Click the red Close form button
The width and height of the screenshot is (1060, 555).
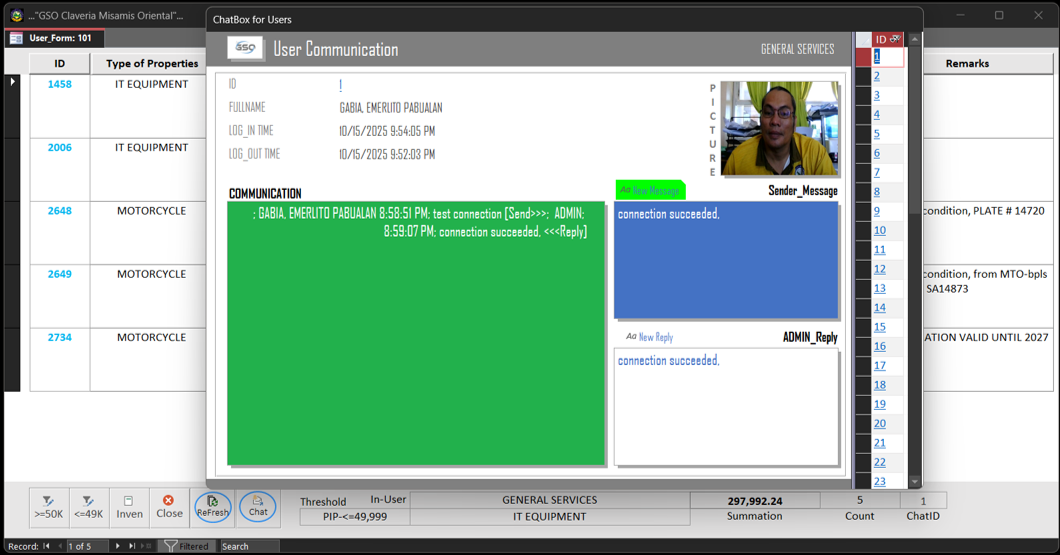(169, 506)
